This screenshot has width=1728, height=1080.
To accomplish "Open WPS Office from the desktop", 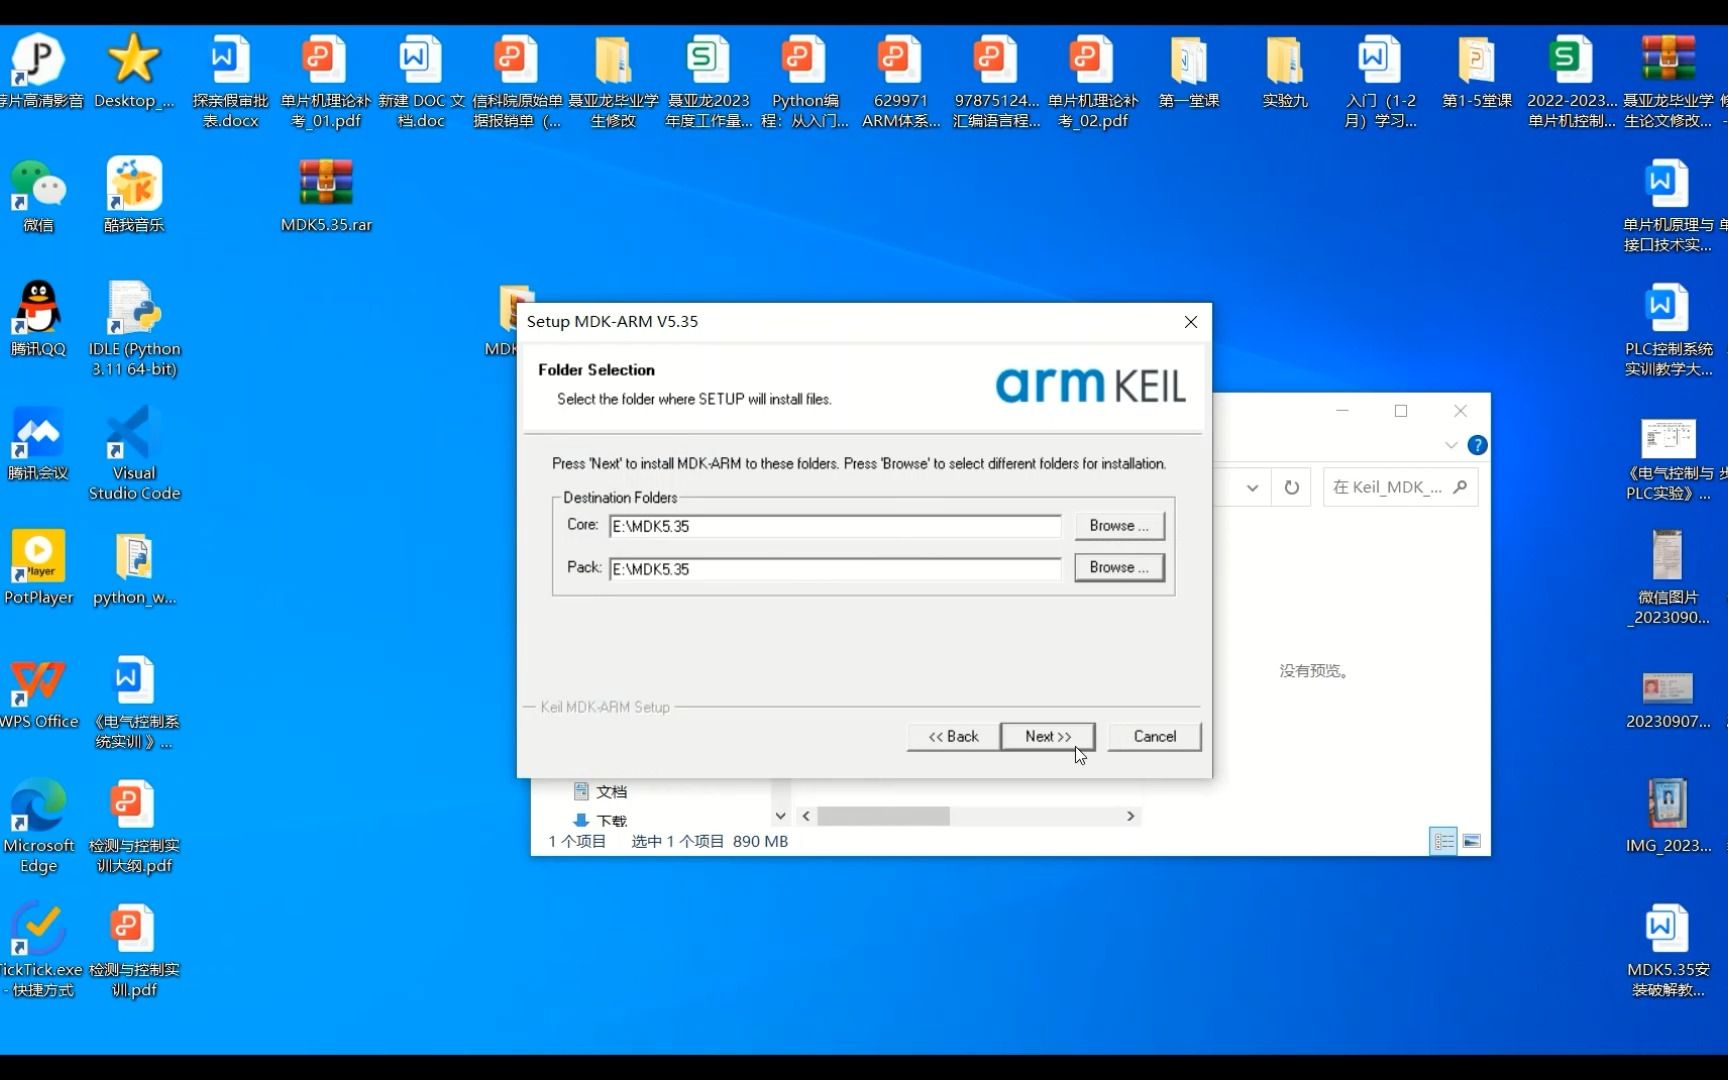I will [38, 685].
